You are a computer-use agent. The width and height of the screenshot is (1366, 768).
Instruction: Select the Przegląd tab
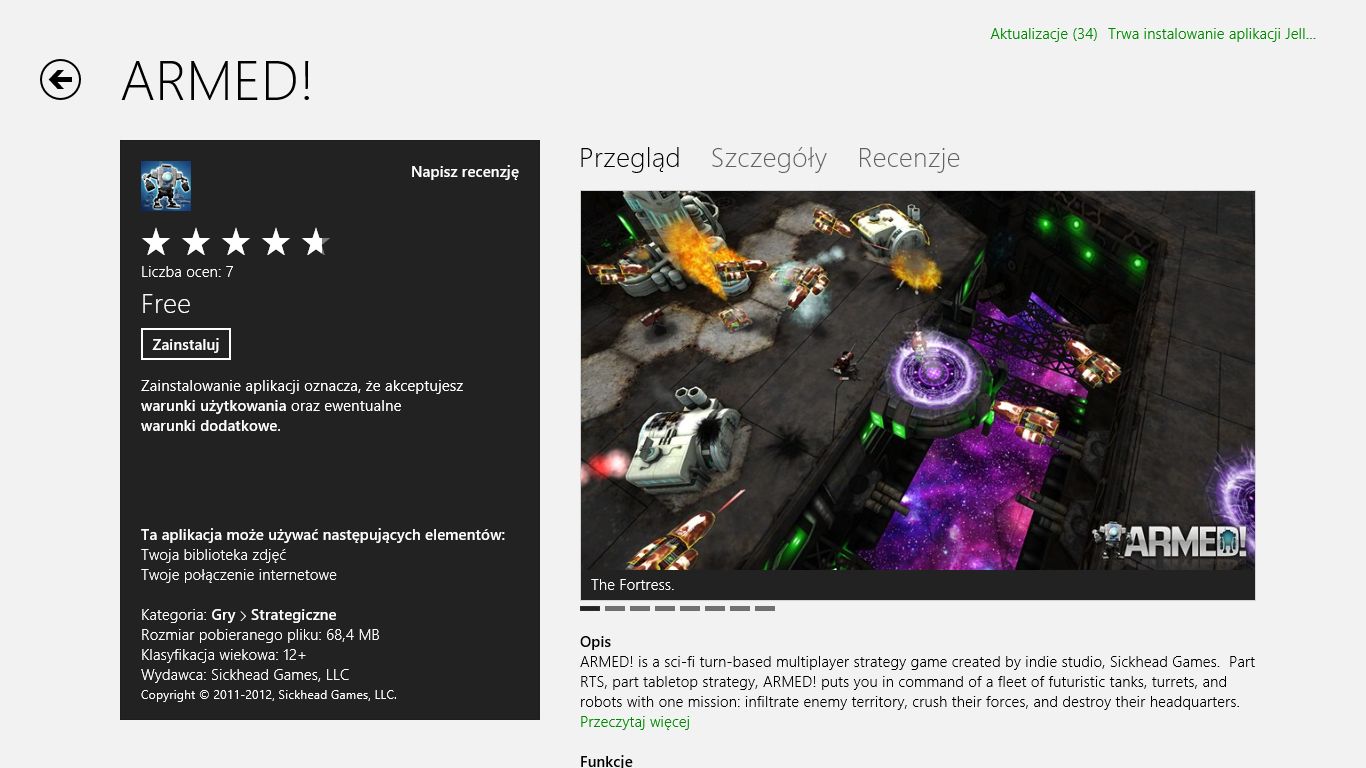[x=630, y=158]
